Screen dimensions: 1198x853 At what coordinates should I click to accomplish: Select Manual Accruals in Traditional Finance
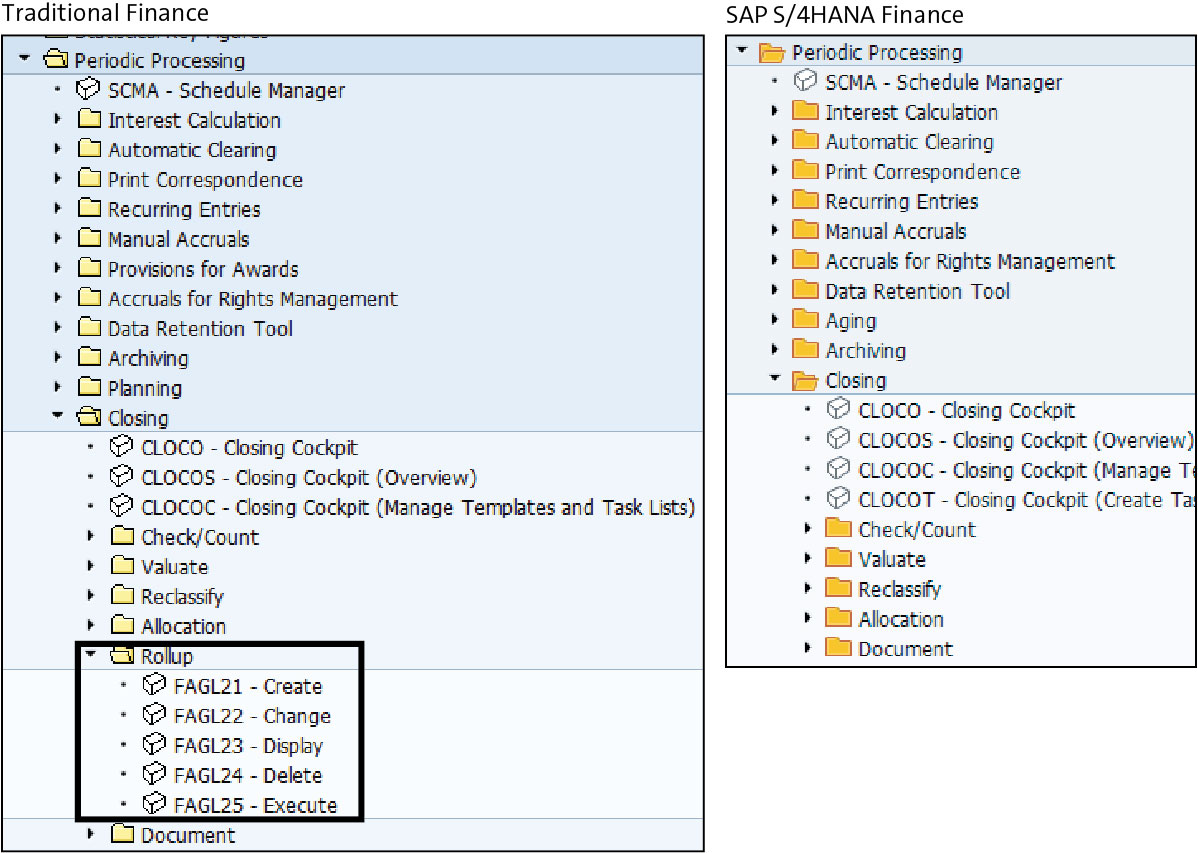coord(179,239)
